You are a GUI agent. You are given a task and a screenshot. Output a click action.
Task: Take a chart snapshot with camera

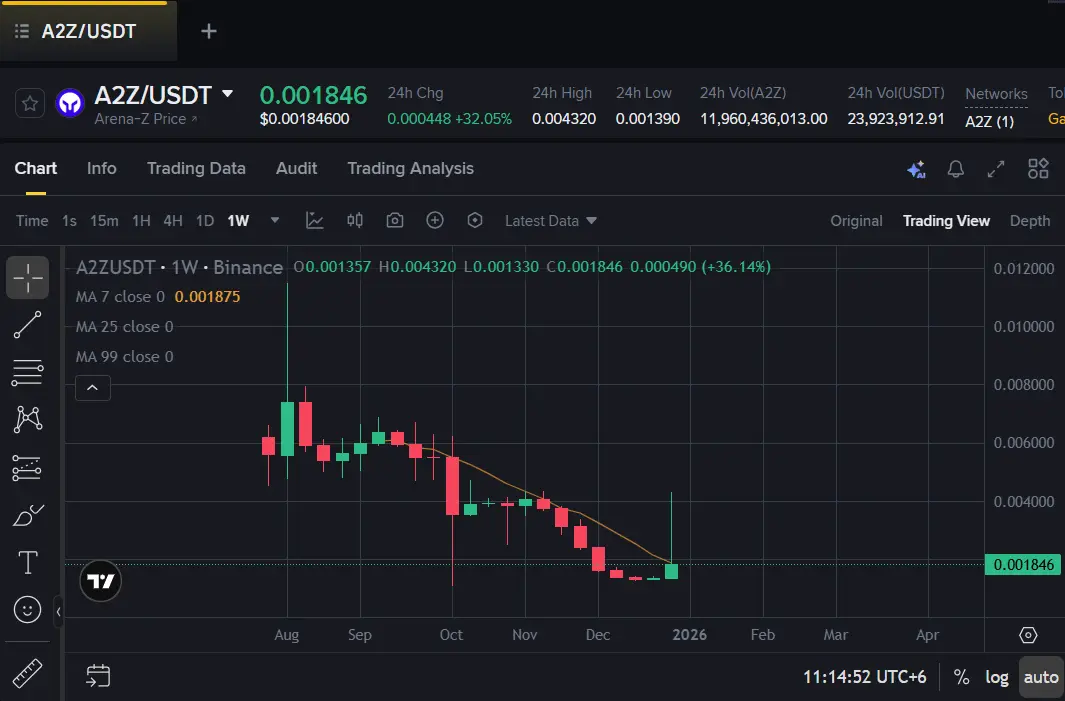(x=395, y=221)
